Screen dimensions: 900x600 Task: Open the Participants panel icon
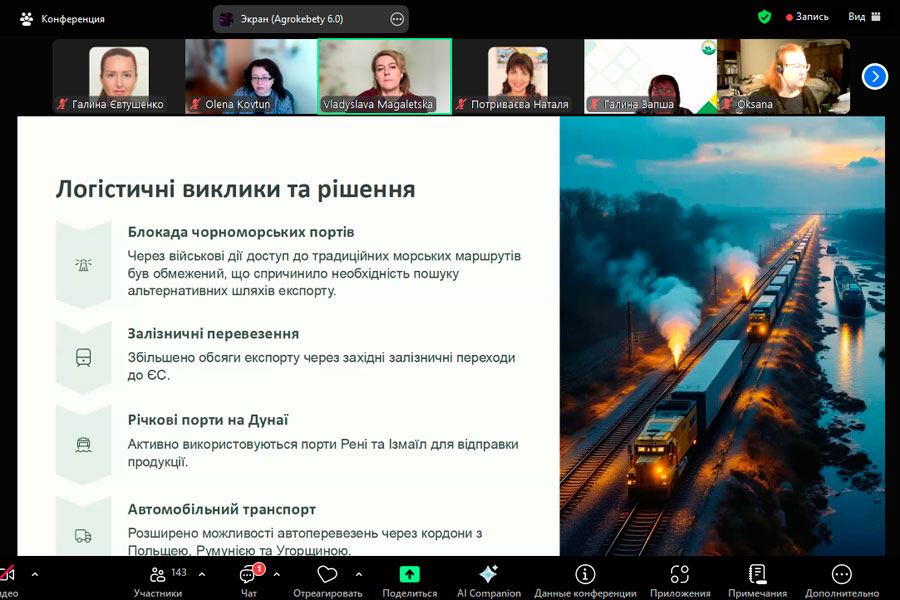158,575
